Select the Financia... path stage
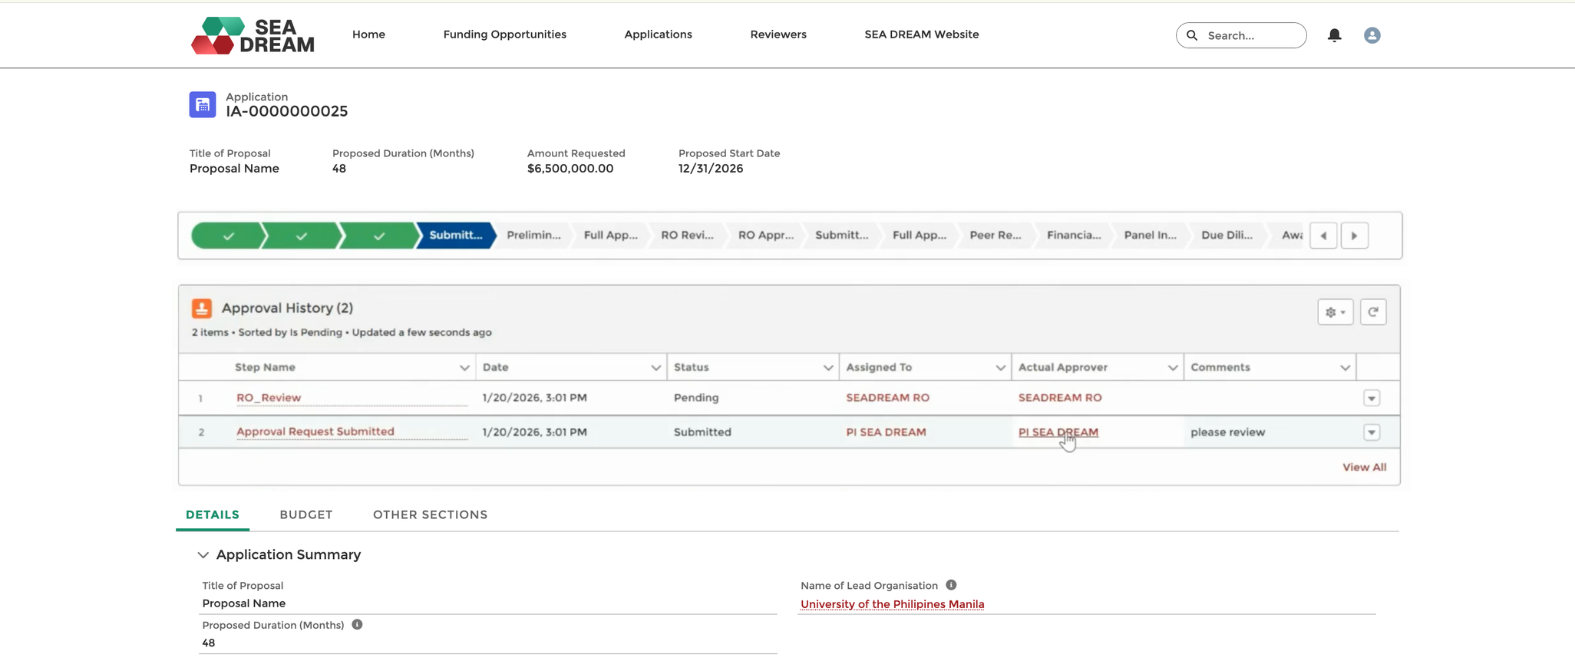Viewport: 1575px width, 656px height. click(x=1074, y=236)
